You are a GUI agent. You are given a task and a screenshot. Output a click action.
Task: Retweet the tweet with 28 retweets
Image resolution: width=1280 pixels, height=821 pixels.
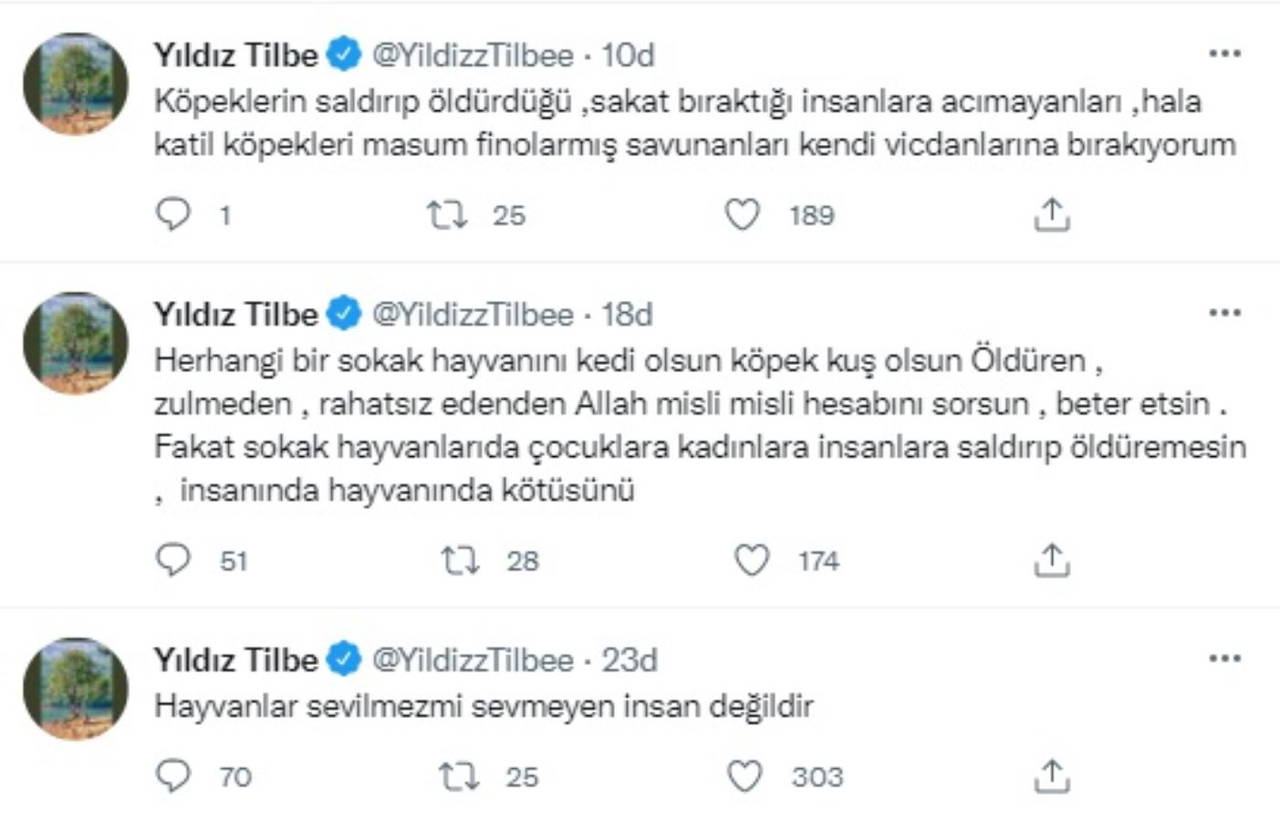460,560
